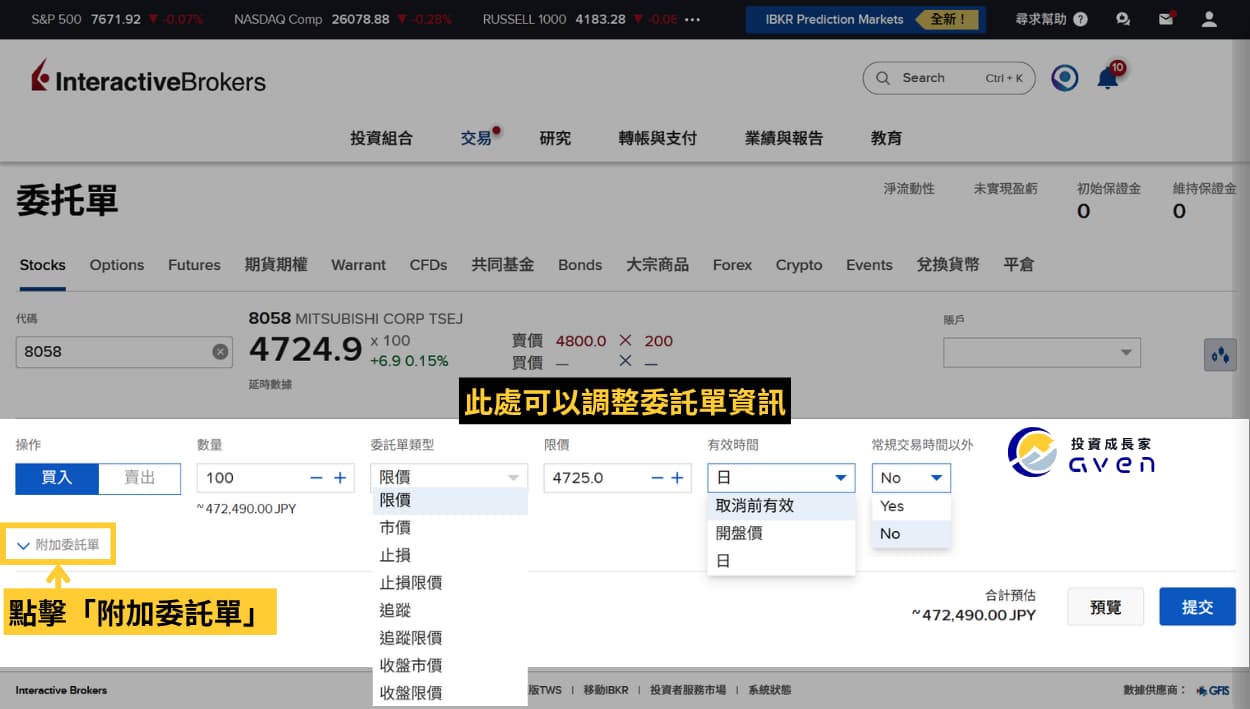The width and height of the screenshot is (1250, 709).
Task: Open the 交易 menu
Action: tap(477, 138)
